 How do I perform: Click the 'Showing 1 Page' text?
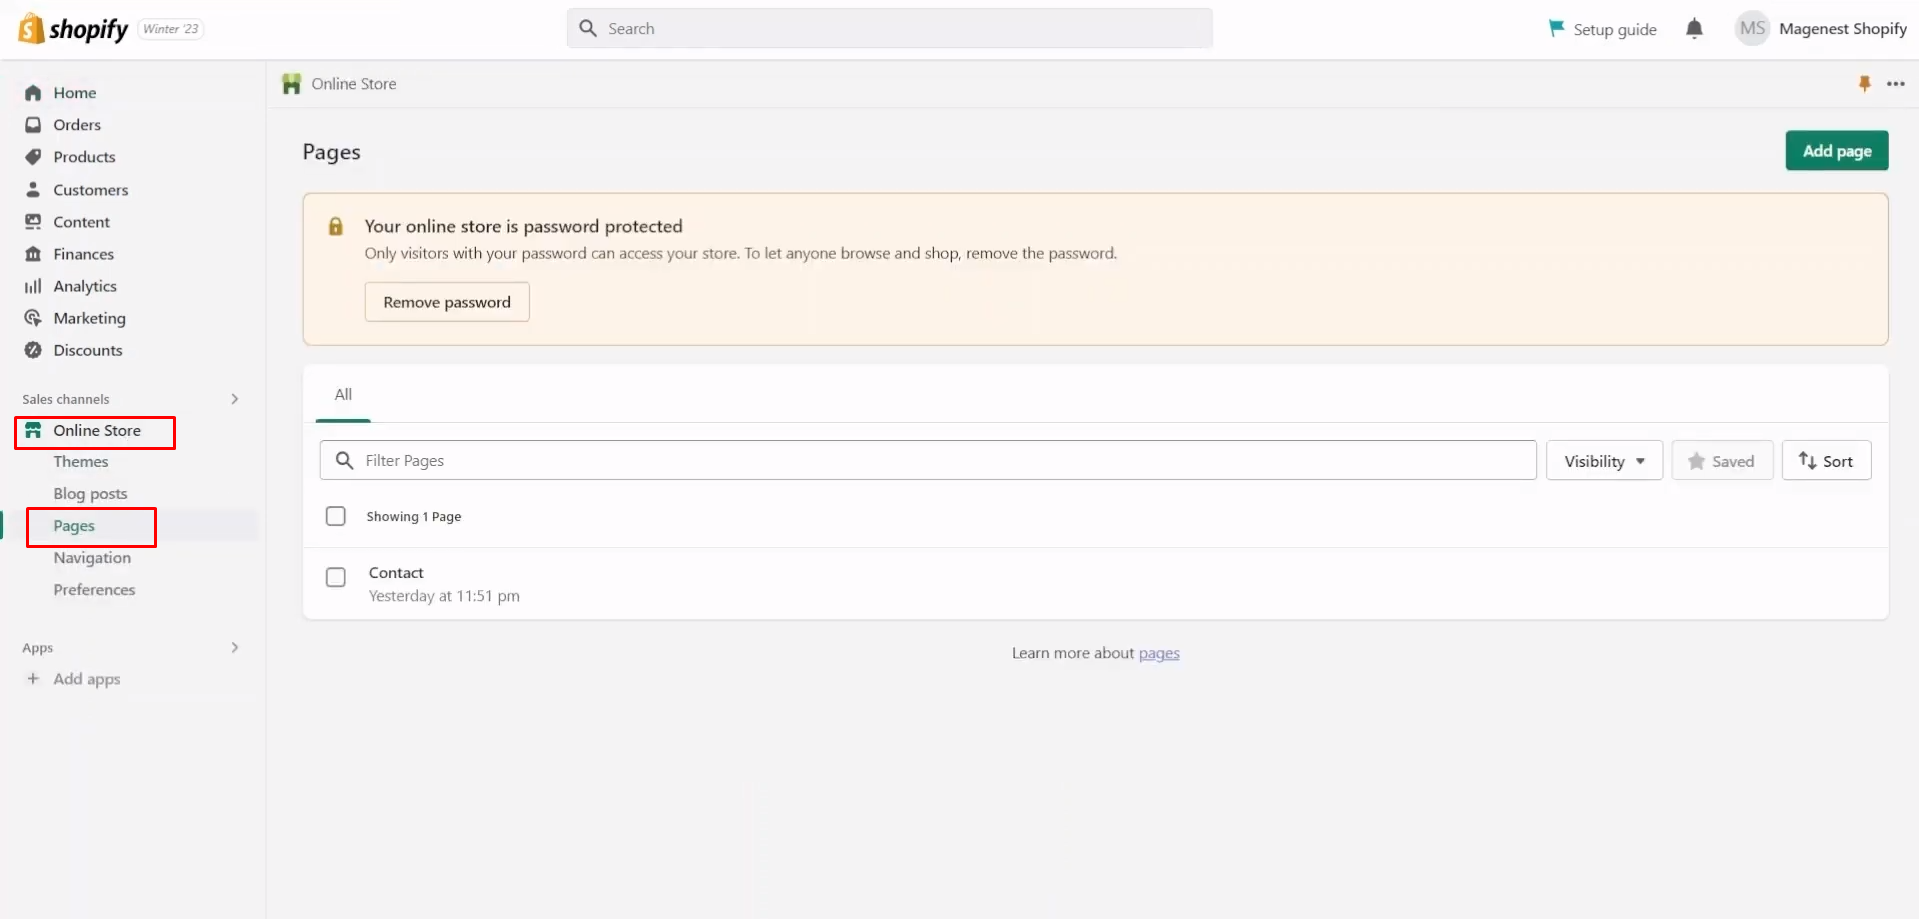point(414,517)
